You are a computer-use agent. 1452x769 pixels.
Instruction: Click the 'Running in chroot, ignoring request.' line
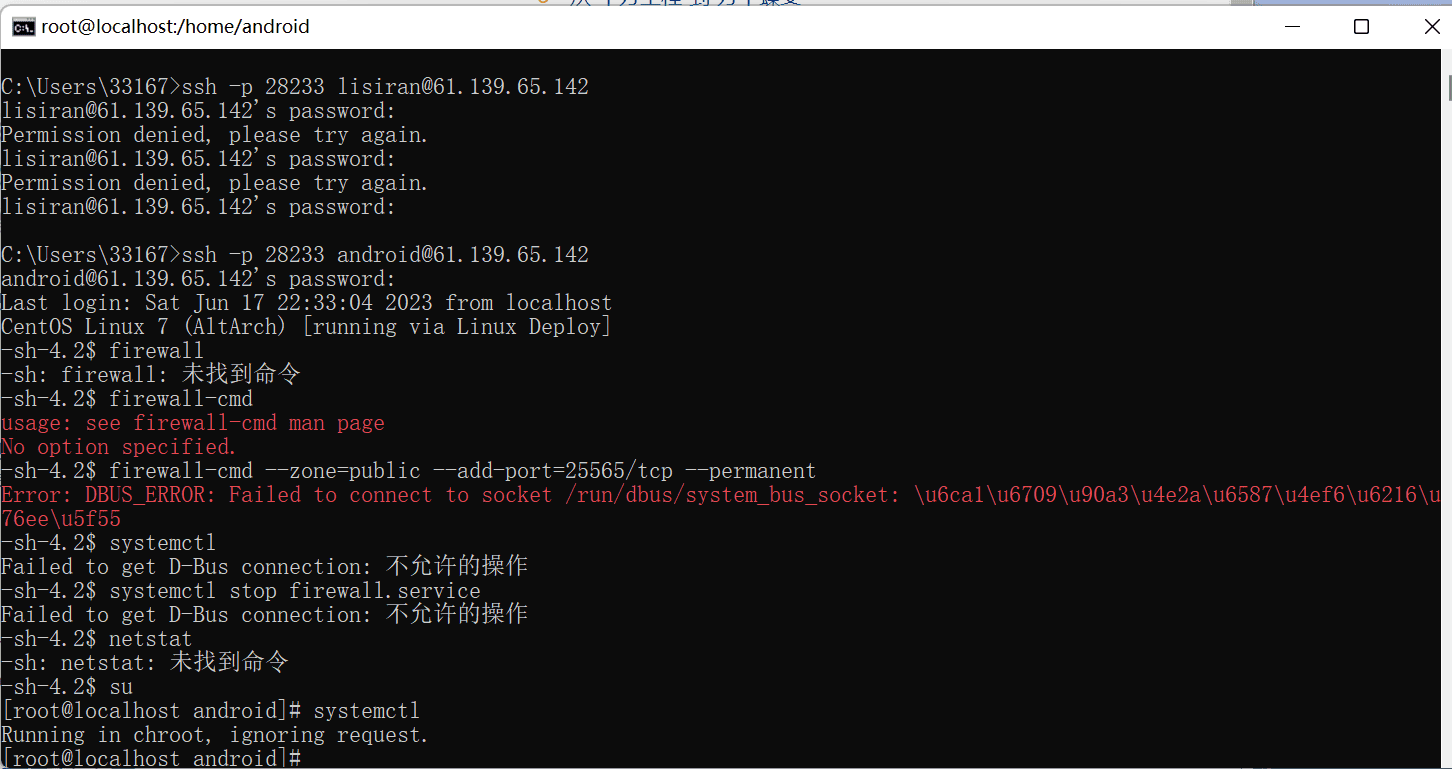pyautogui.click(x=214, y=735)
